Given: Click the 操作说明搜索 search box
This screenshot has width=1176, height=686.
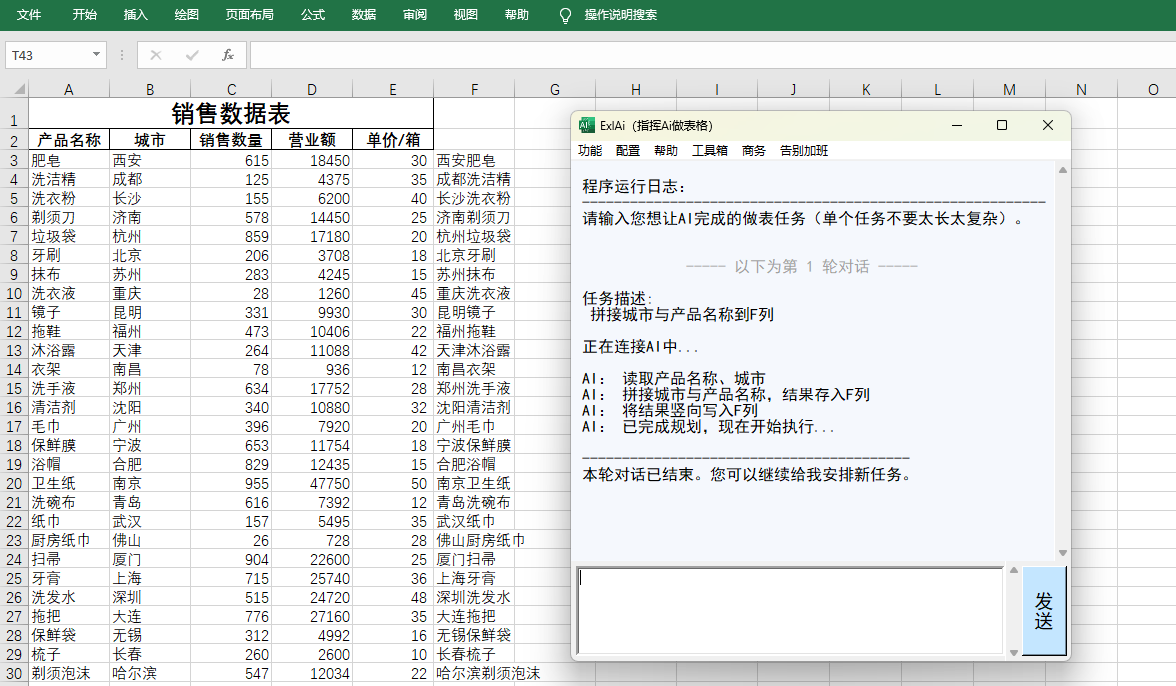Looking at the screenshot, I should click(621, 15).
